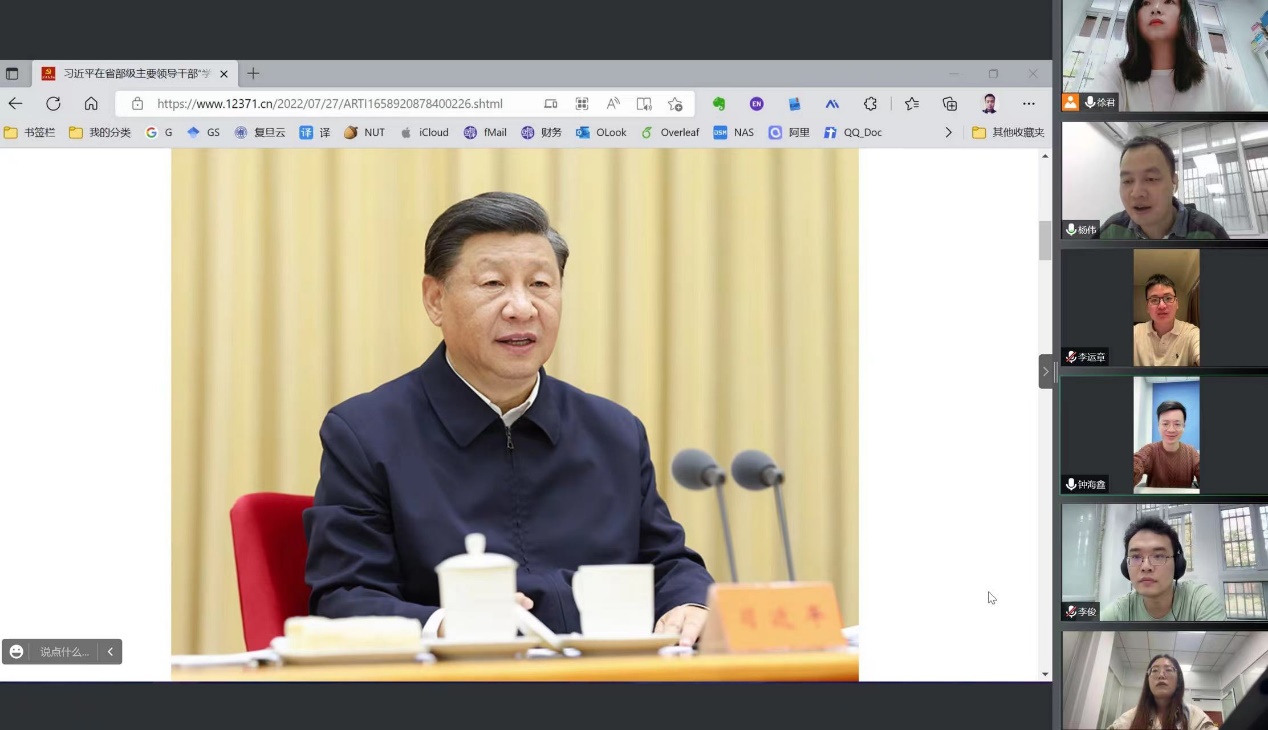Click the page vertical scrollbar thumb
The height and width of the screenshot is (730, 1268).
tap(1045, 241)
